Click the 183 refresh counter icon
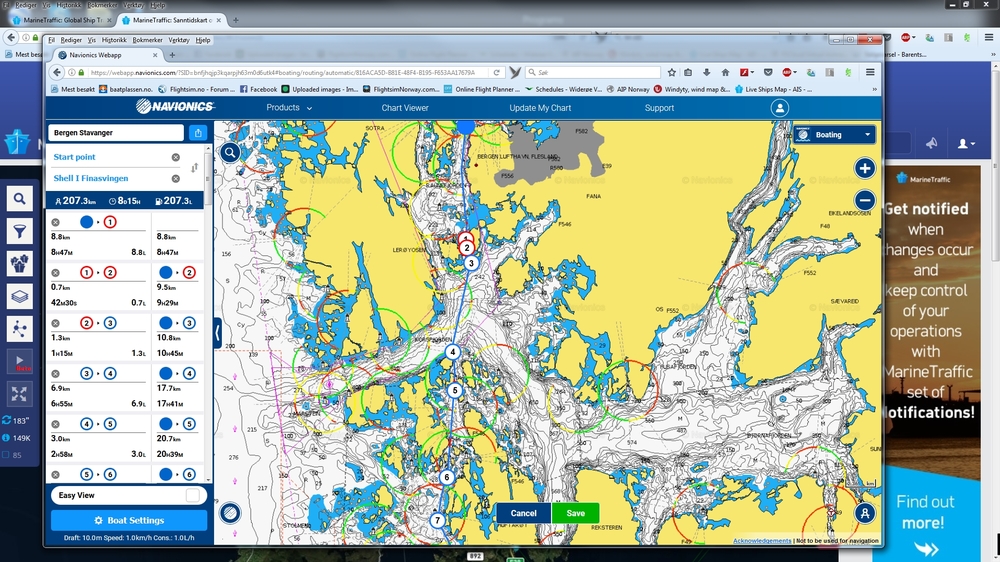 (x=6, y=420)
